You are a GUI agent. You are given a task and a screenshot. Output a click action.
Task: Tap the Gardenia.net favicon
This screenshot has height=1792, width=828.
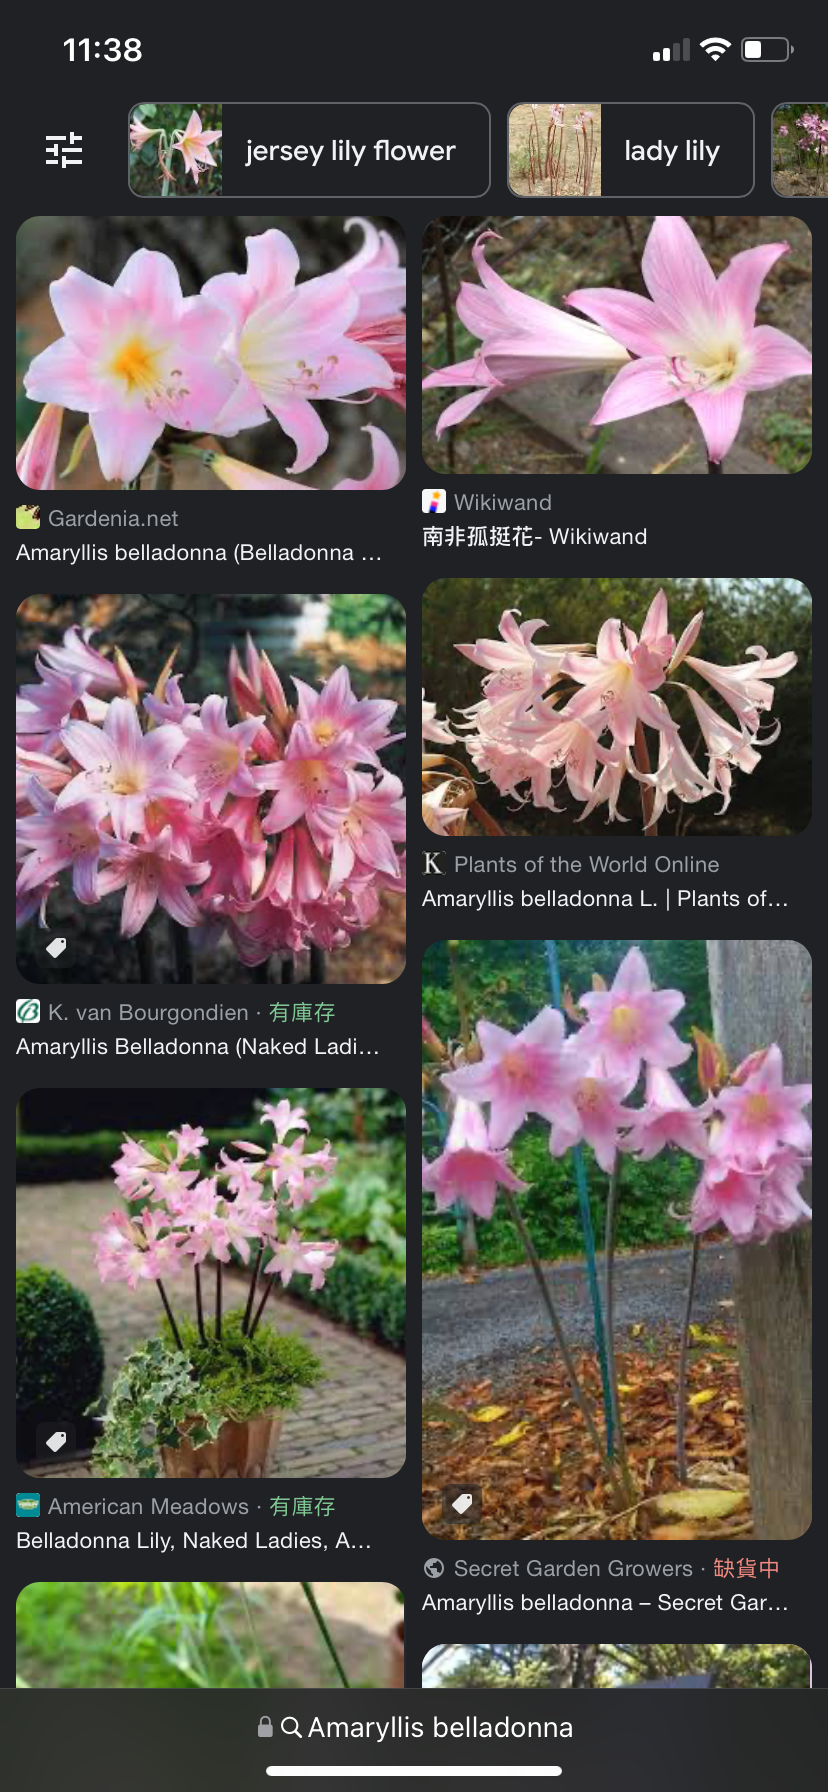(x=28, y=517)
